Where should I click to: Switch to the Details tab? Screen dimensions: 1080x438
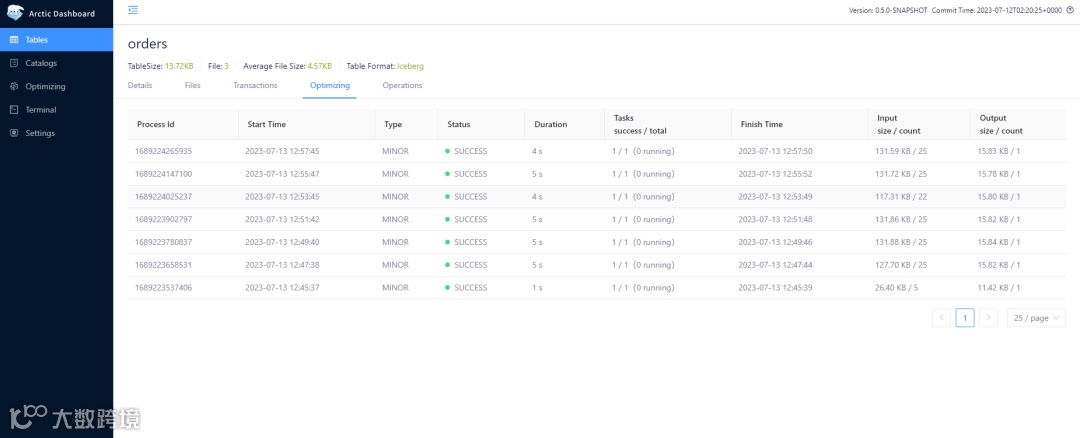pos(140,85)
